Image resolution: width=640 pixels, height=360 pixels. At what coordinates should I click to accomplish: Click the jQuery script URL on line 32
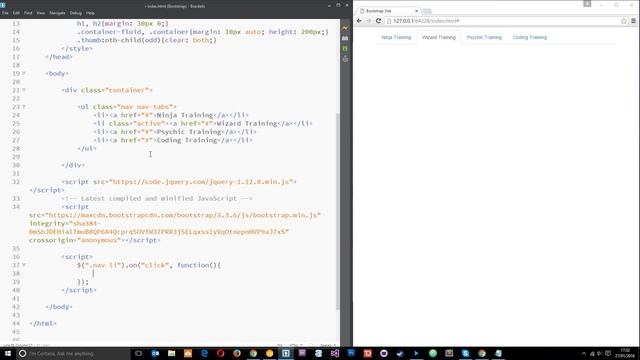click(203, 182)
